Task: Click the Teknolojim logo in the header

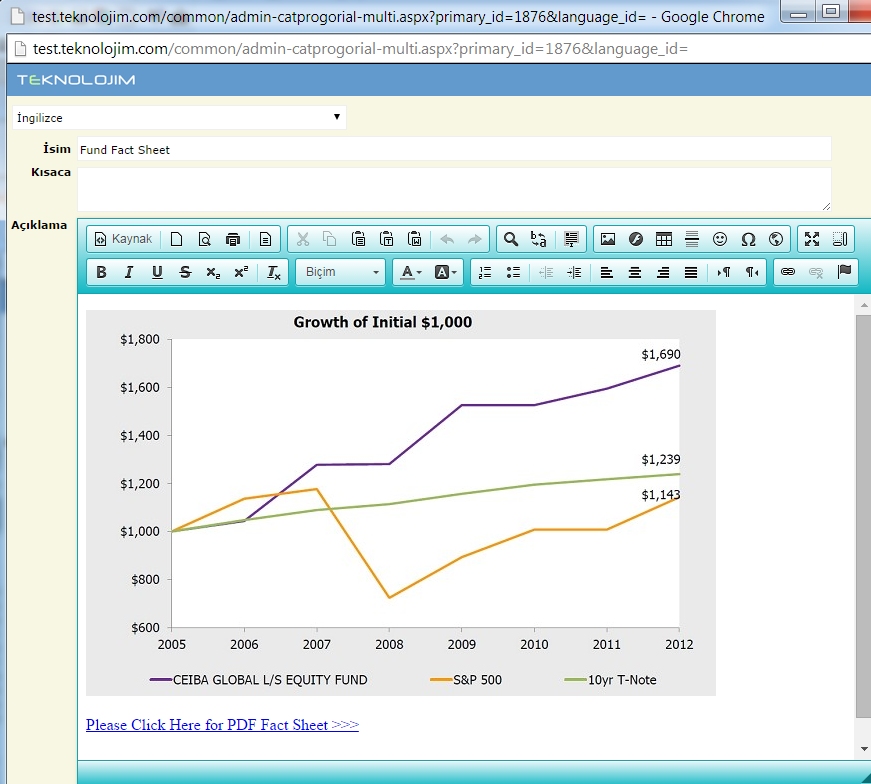Action: [x=76, y=79]
